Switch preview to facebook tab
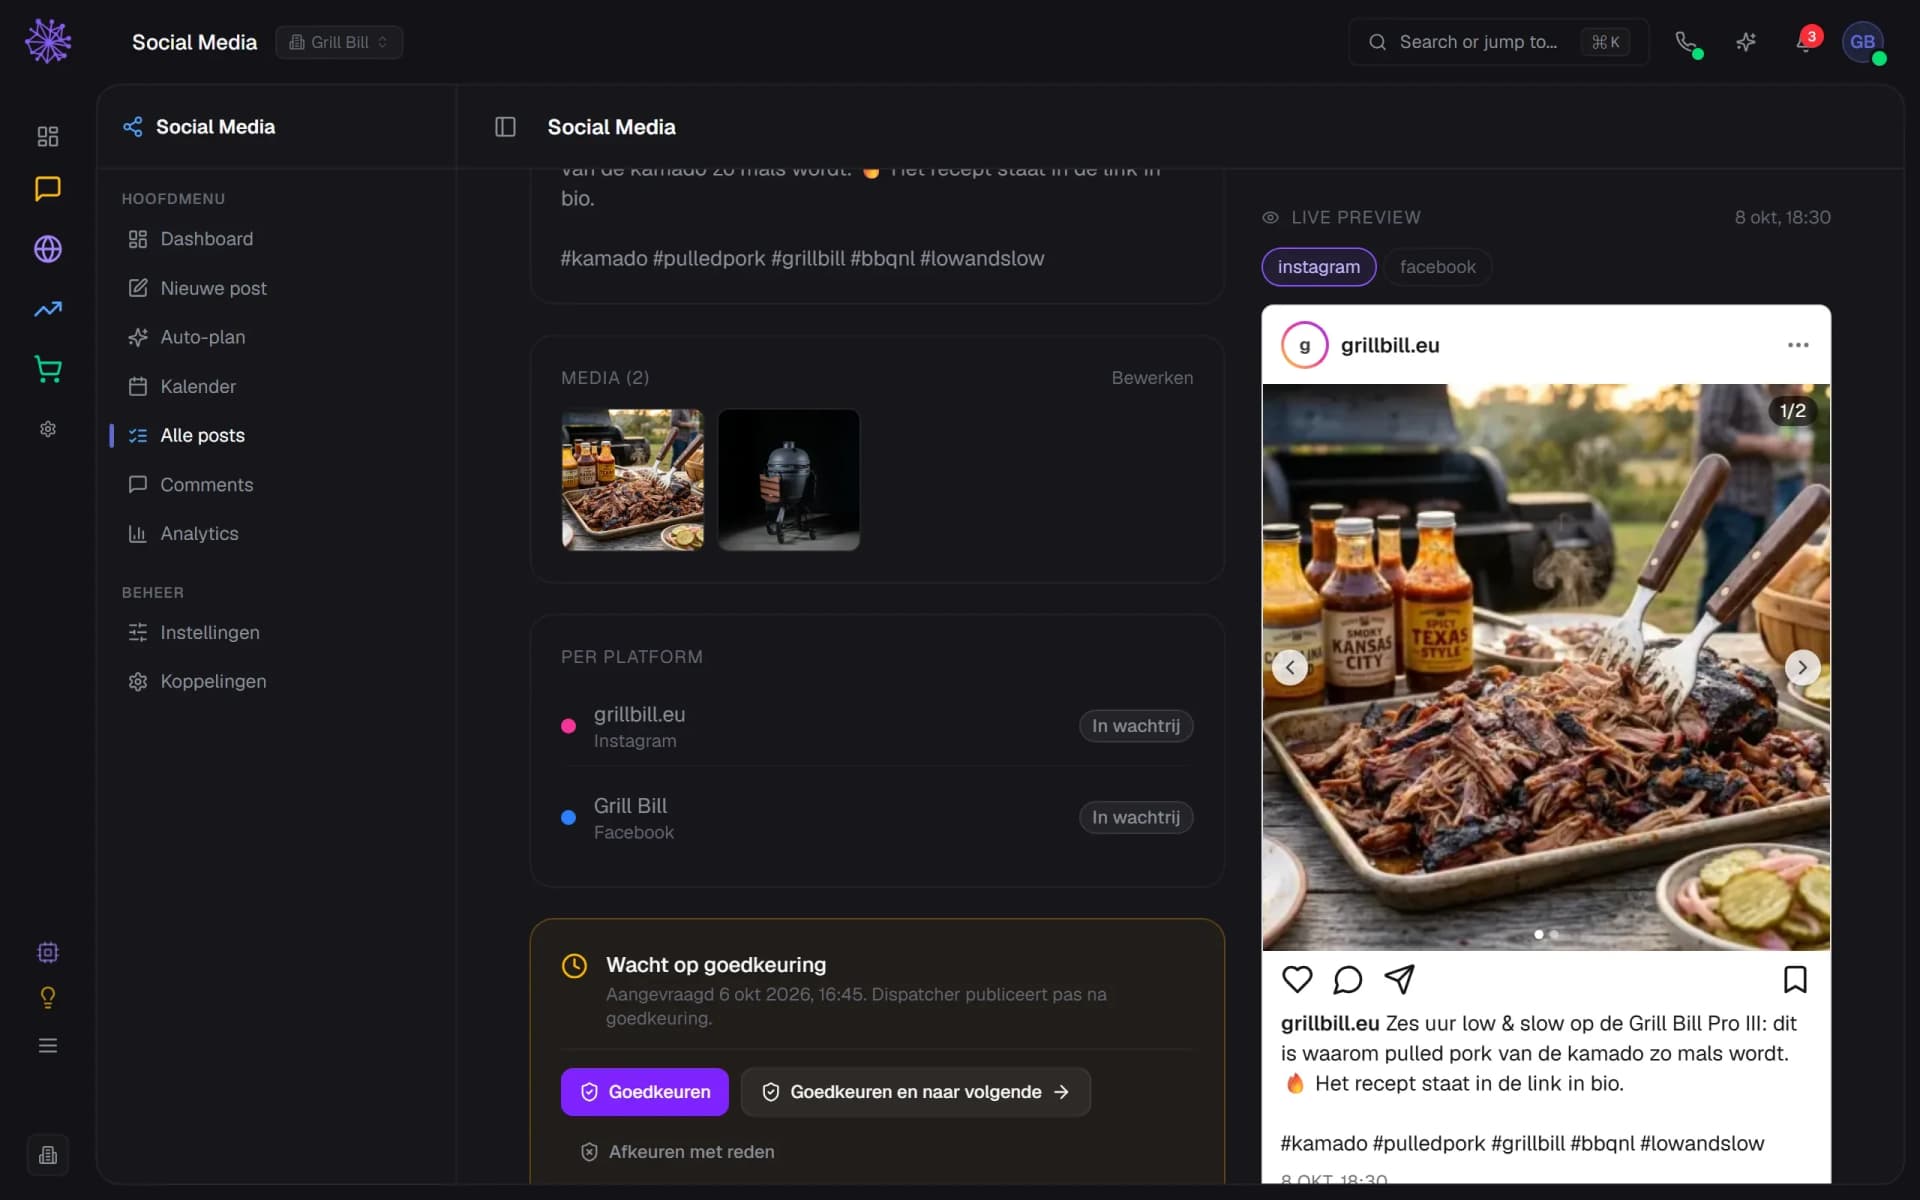The width and height of the screenshot is (1920, 1200). coord(1437,267)
